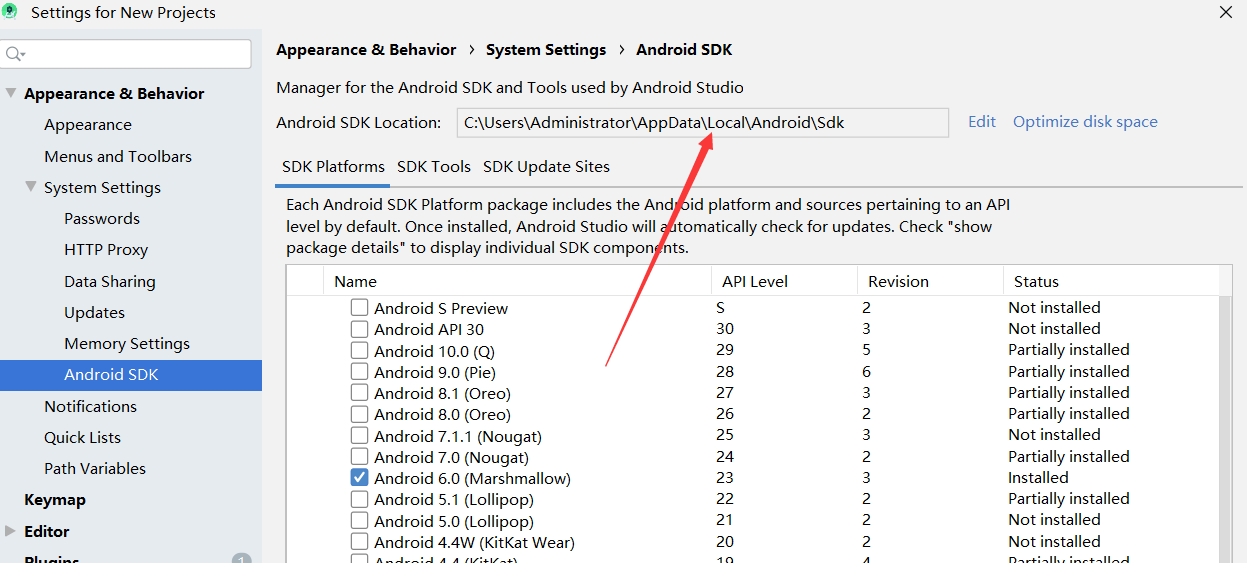
Task: Expand the Editor settings section
Action: click(11, 531)
